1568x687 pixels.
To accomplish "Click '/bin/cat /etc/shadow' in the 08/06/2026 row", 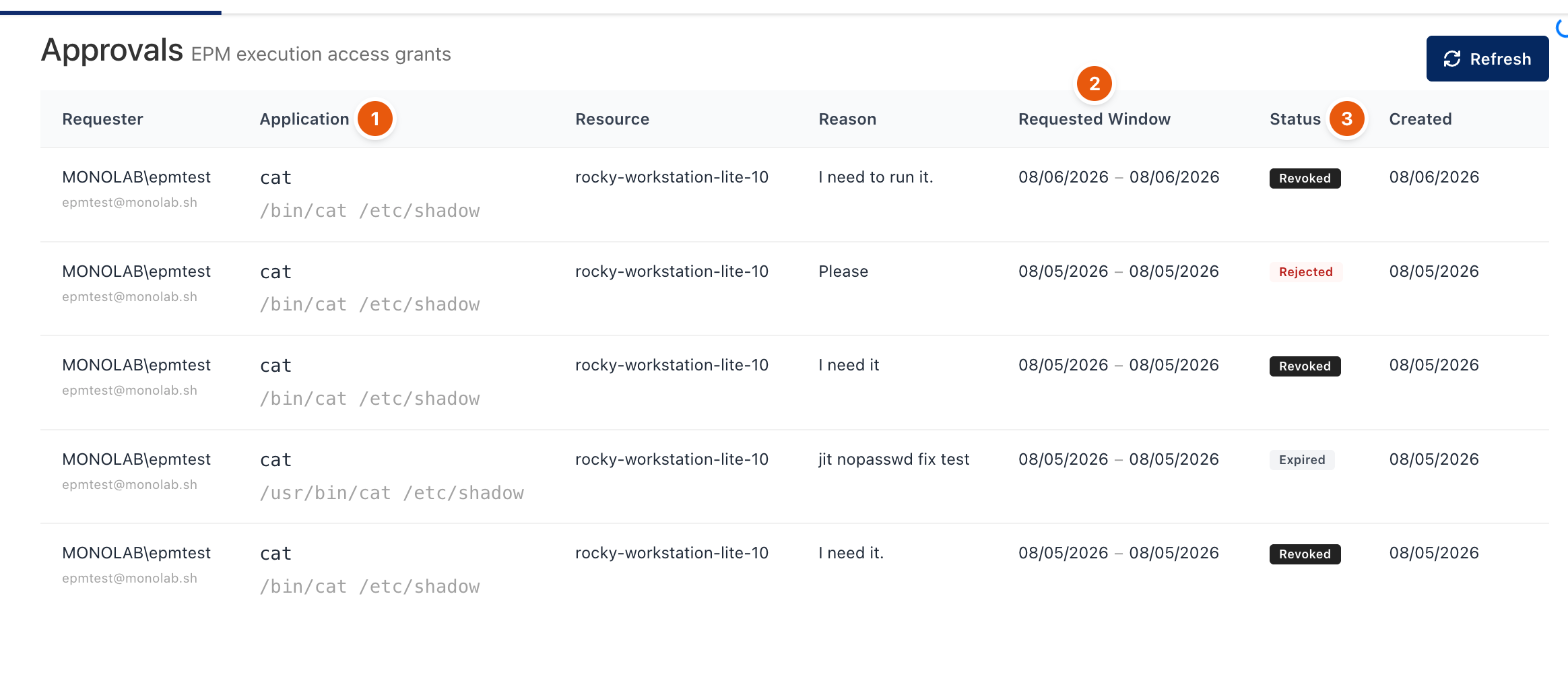I will click(x=370, y=211).
